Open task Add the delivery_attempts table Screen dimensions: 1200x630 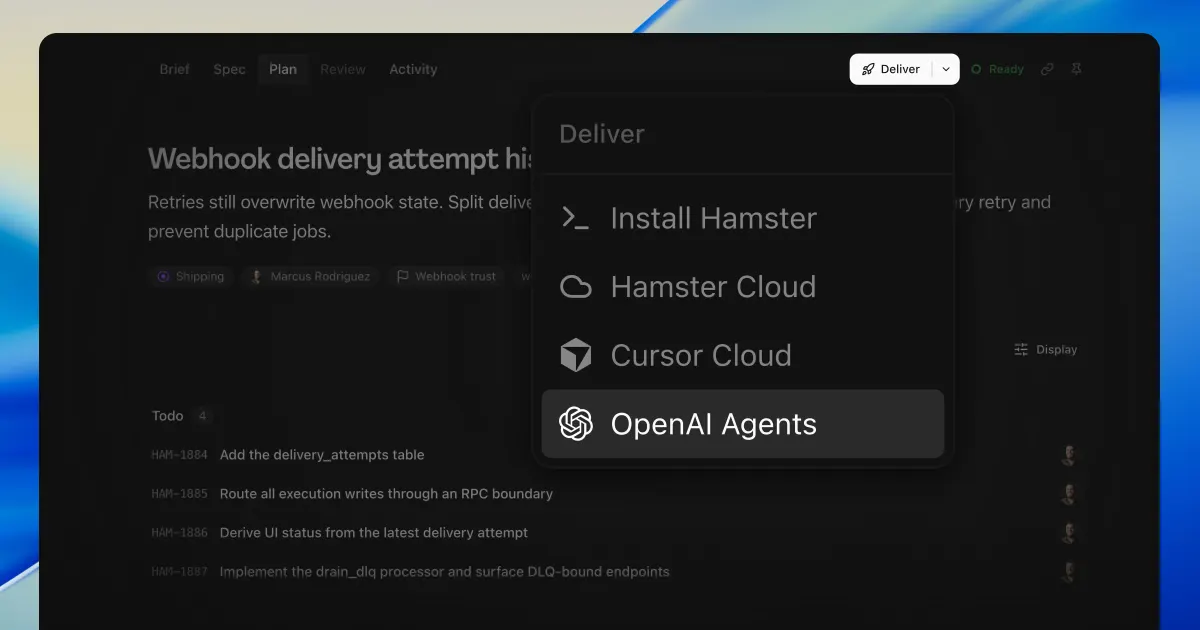[322, 455]
